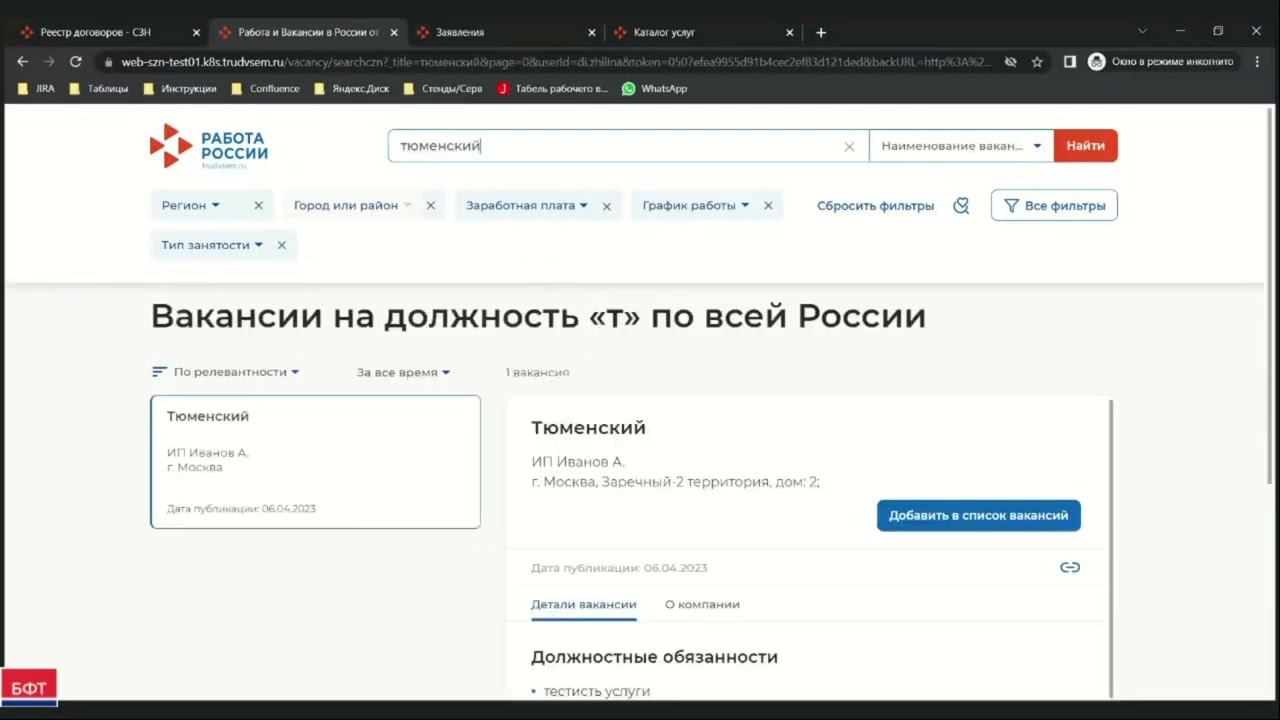The height and width of the screenshot is (720, 1280).
Task: Expand the Заработная плата filter
Action: pos(527,205)
